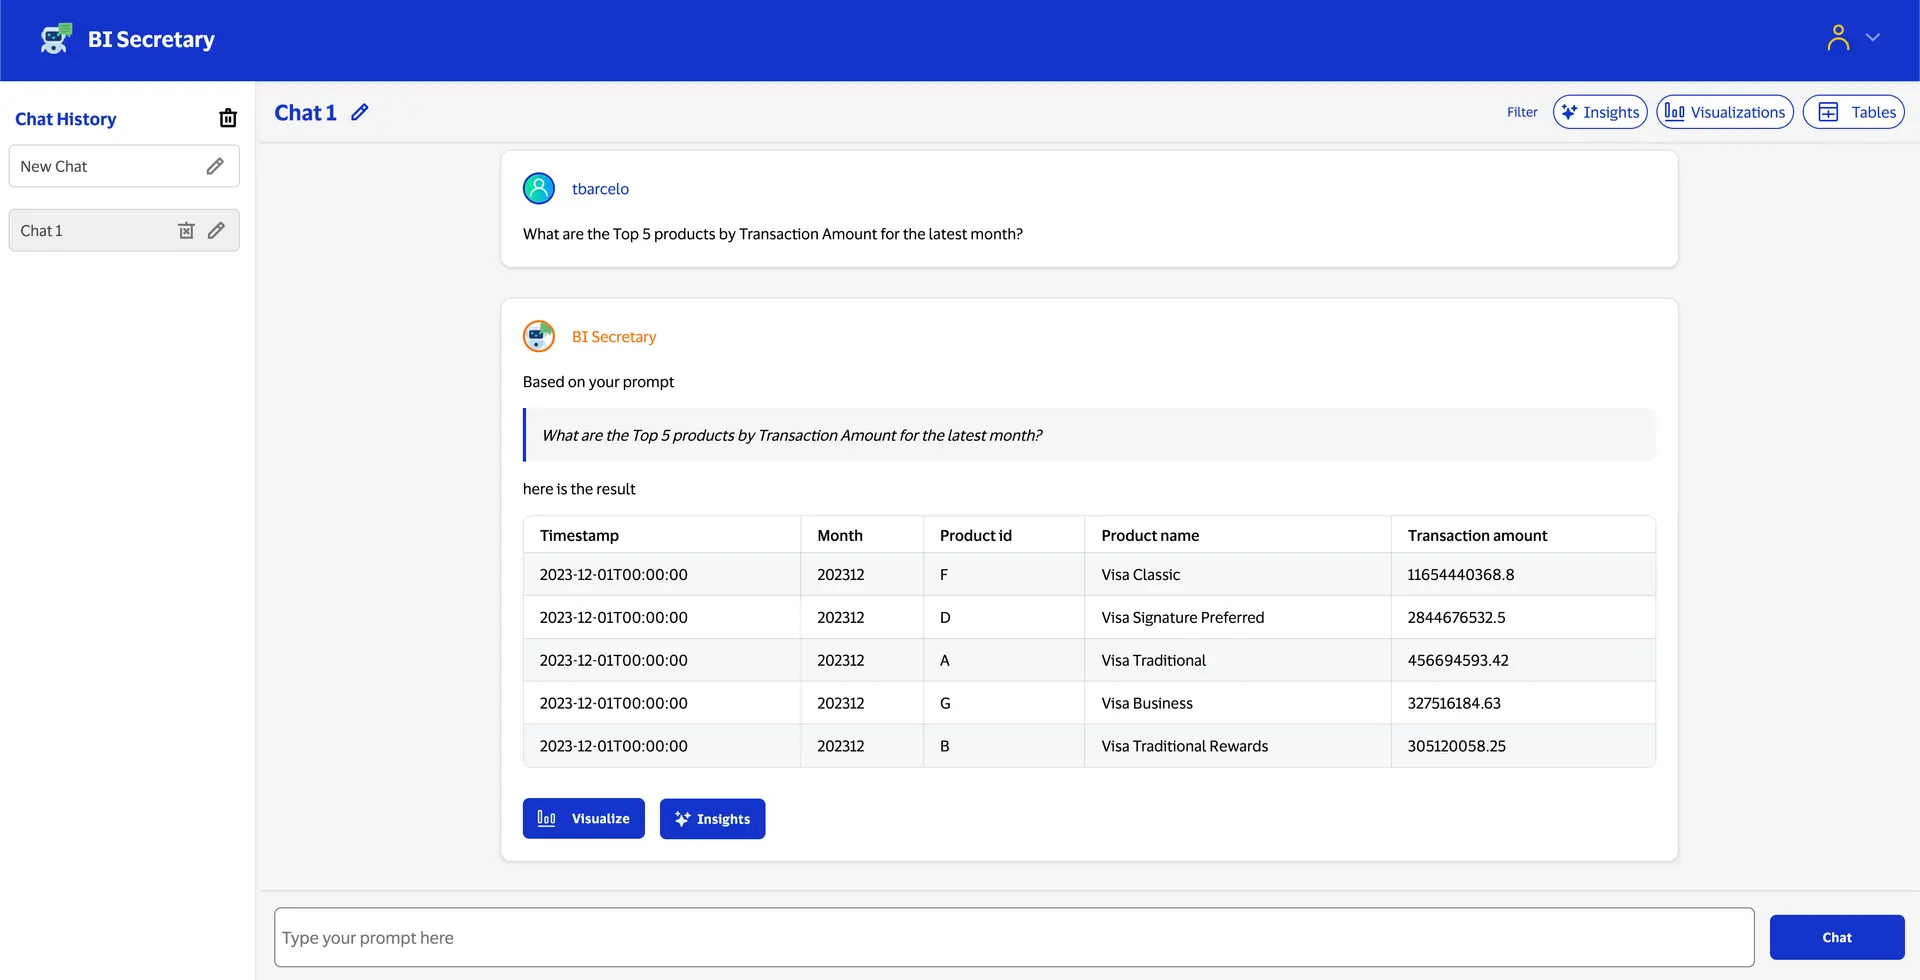Image resolution: width=1920 pixels, height=980 pixels.
Task: Start a New Chat
Action: click(x=124, y=166)
